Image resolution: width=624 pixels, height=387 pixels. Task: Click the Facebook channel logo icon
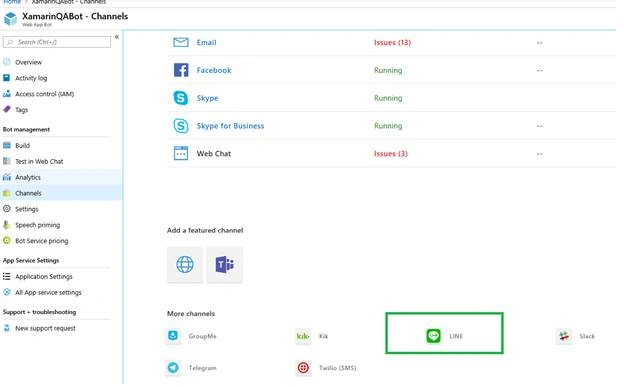click(x=181, y=70)
